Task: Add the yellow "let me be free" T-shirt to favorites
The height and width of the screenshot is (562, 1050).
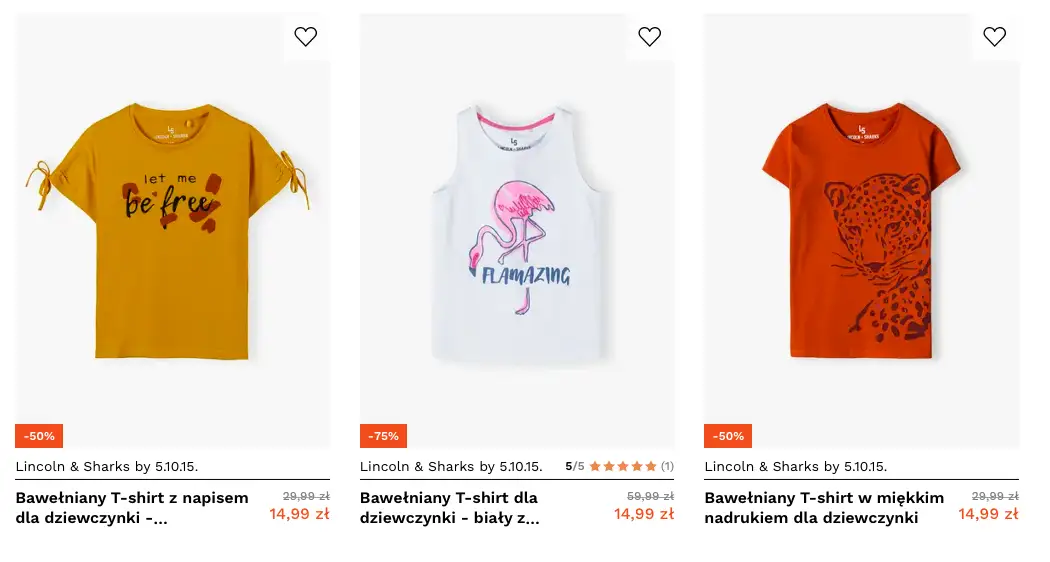Action: [x=306, y=37]
